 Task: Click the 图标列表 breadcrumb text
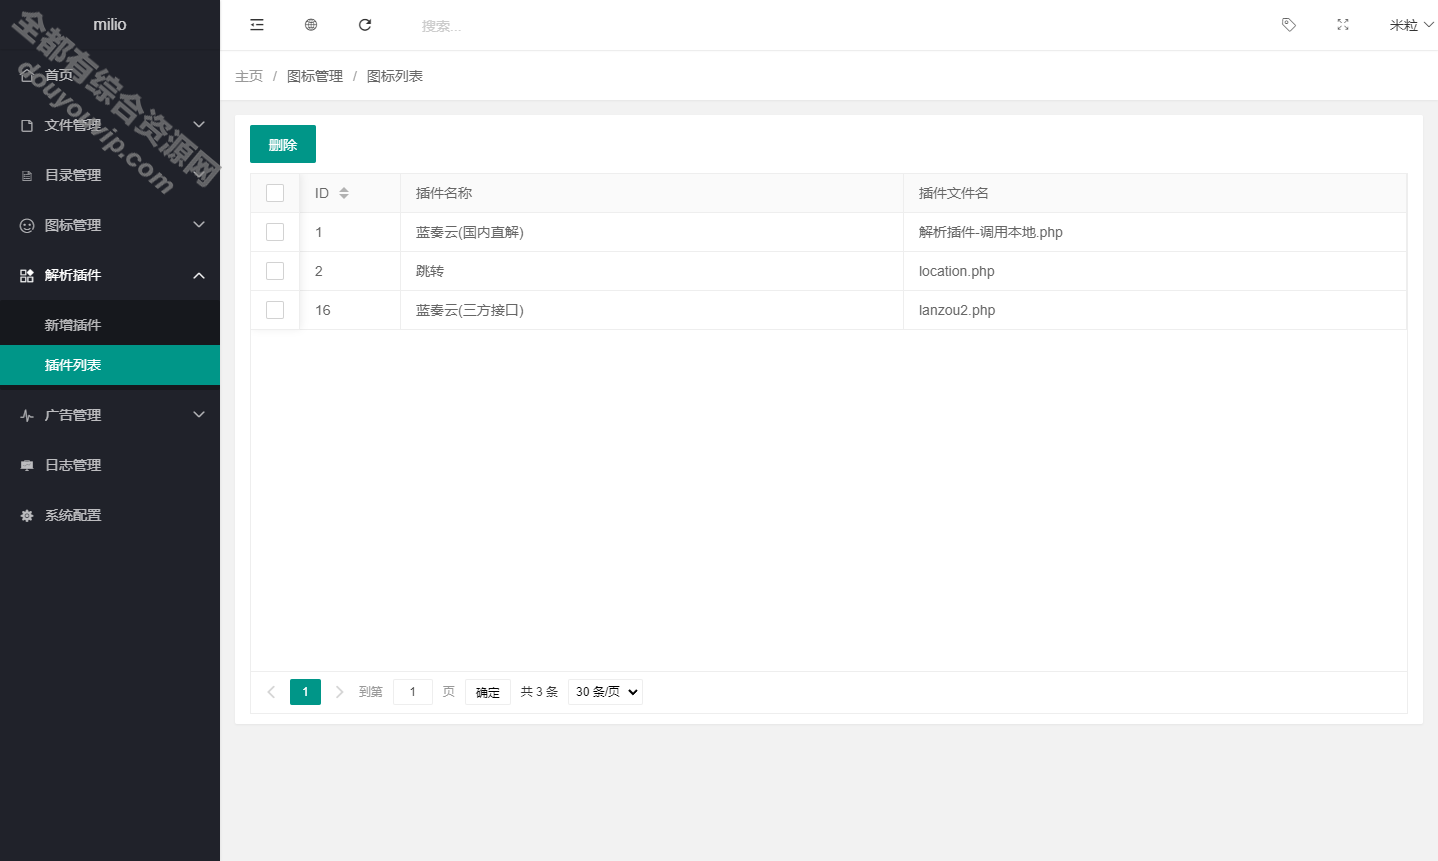[395, 76]
